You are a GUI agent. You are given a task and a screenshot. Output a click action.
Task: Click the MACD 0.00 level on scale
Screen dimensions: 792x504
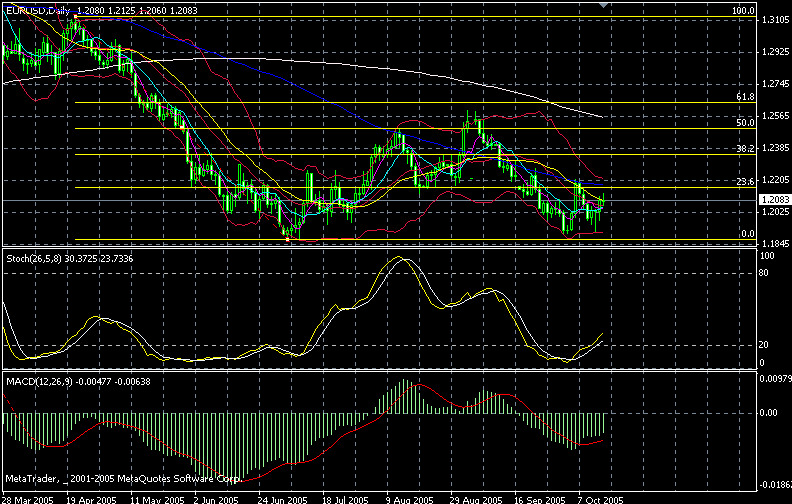point(770,411)
